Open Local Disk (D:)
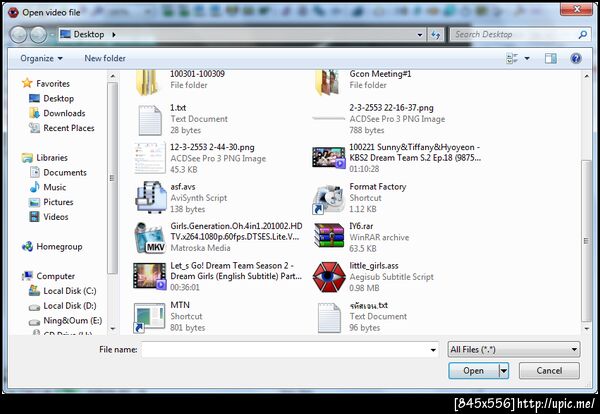This screenshot has height=414, width=600. pos(70,306)
